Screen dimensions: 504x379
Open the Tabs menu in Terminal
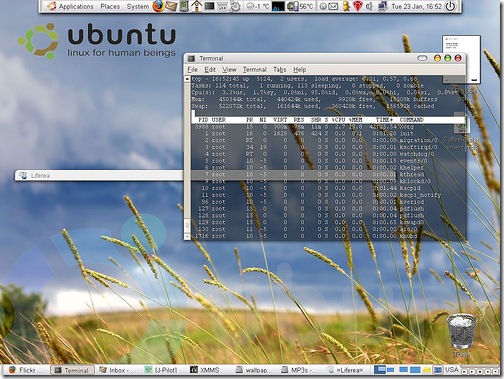point(280,70)
